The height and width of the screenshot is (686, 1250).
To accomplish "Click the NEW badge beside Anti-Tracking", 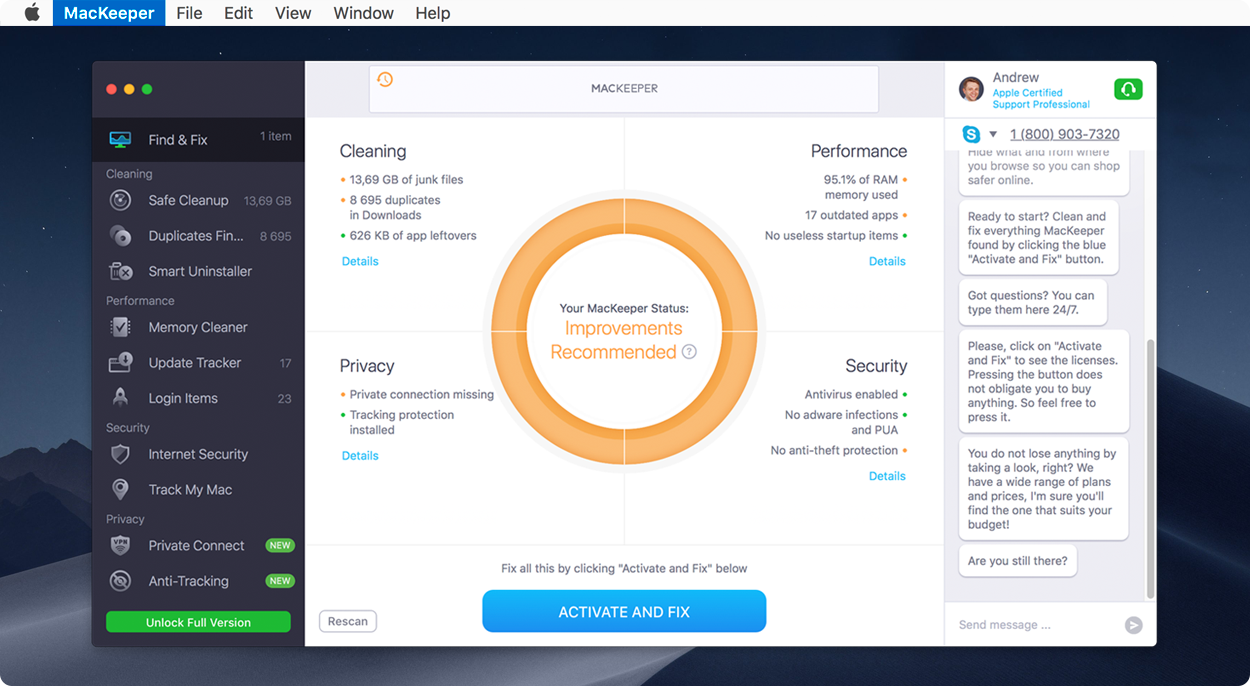I will 280,581.
